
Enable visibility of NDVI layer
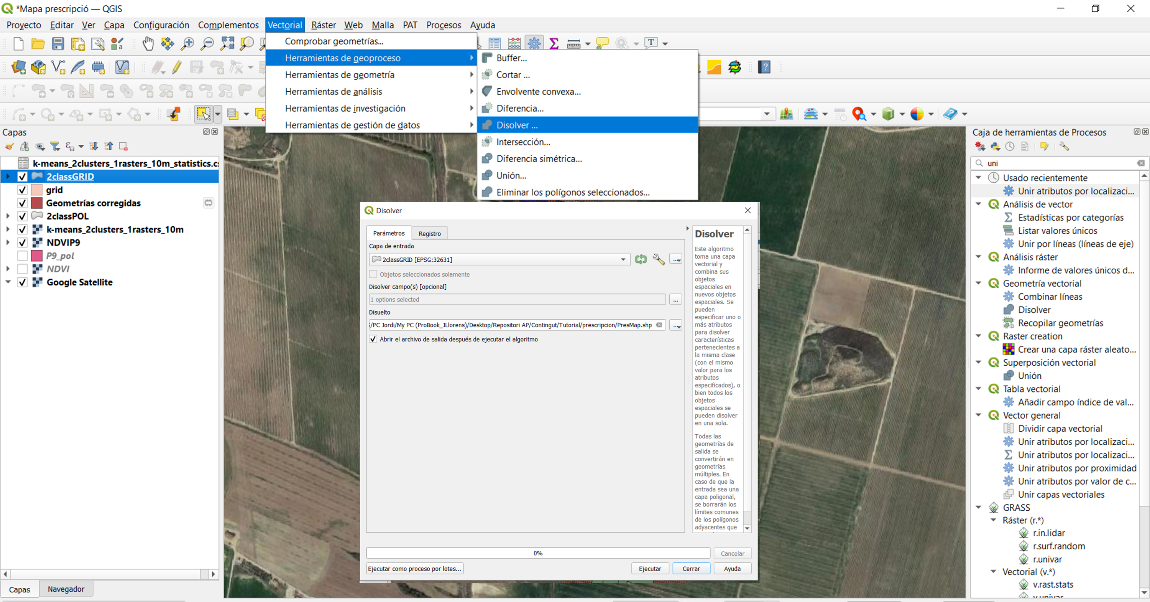23,269
